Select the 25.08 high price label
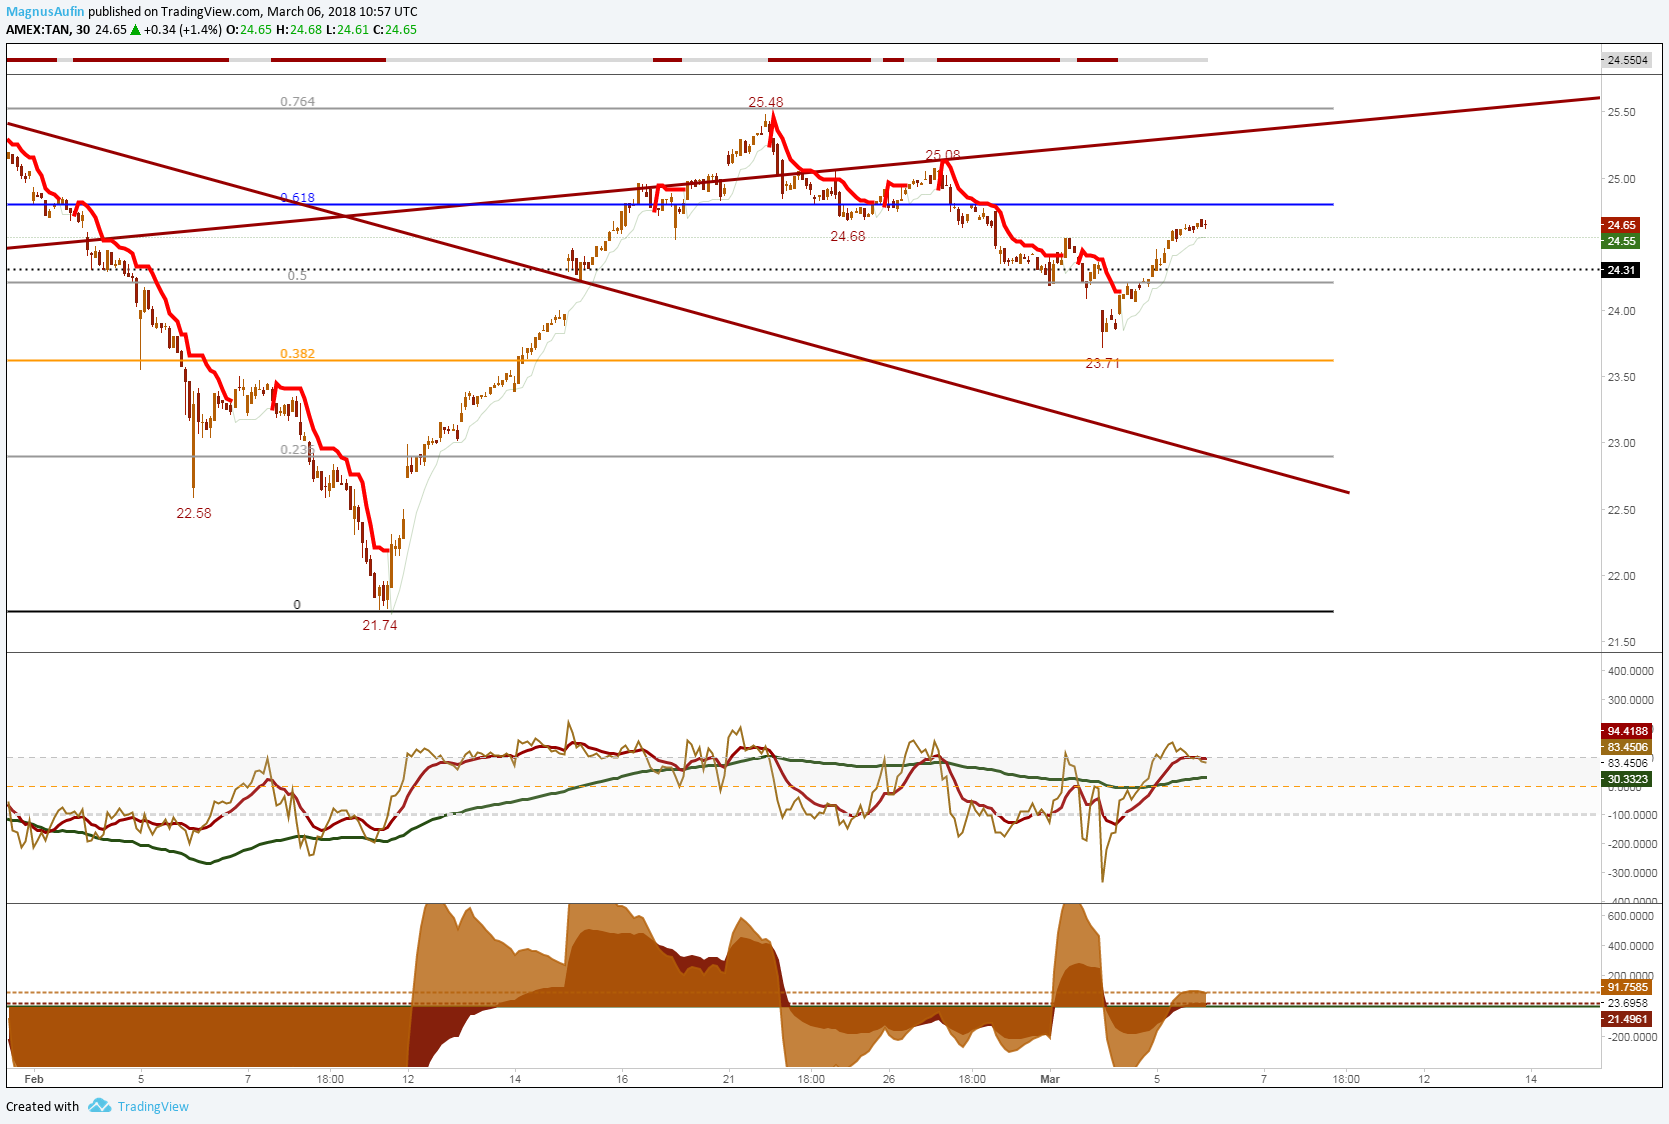1669x1124 pixels. [x=942, y=155]
